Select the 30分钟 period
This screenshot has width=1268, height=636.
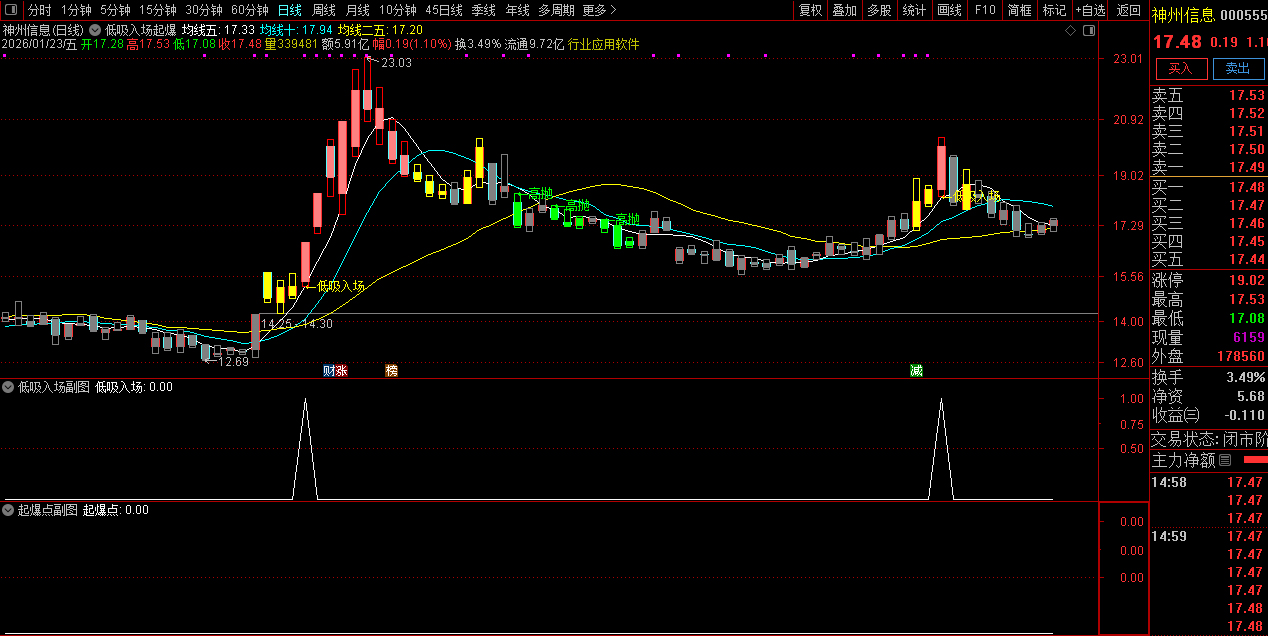tap(204, 10)
